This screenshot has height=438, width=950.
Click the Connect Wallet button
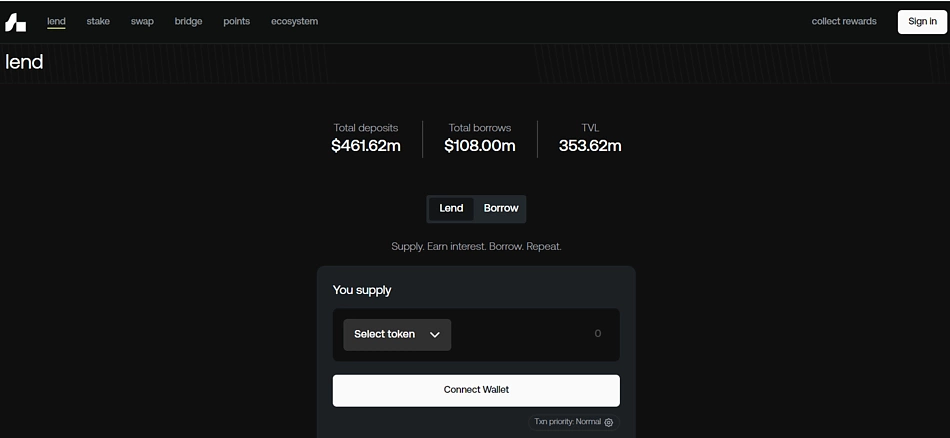(x=476, y=390)
